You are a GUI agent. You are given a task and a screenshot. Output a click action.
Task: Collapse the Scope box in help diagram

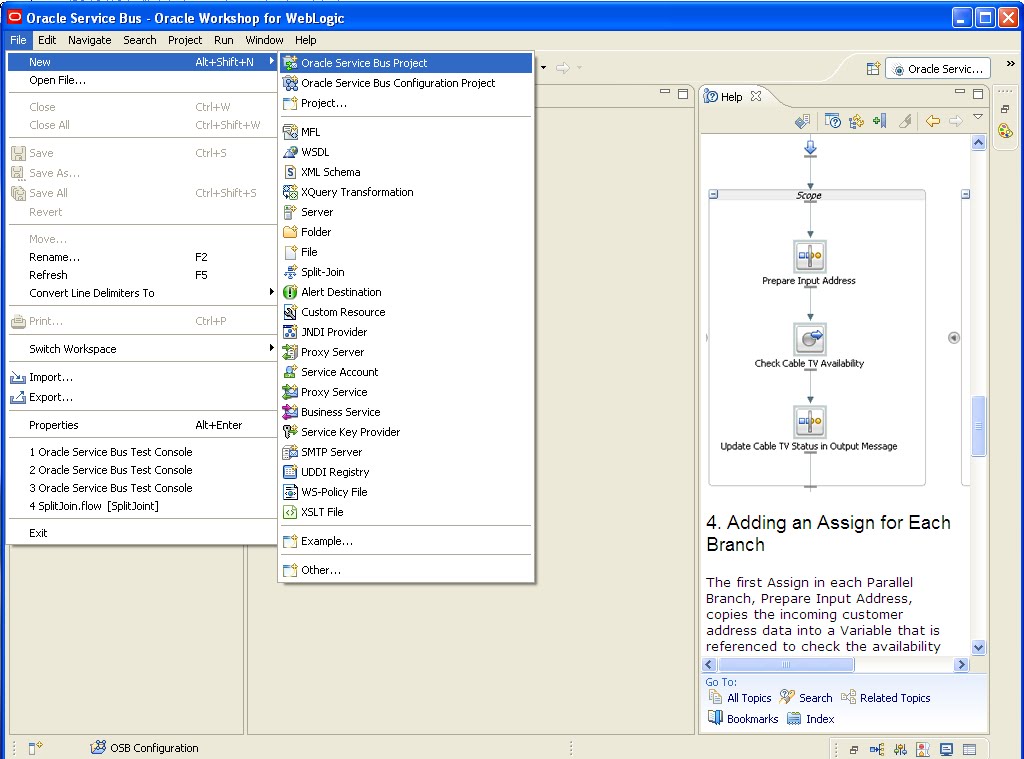(714, 194)
